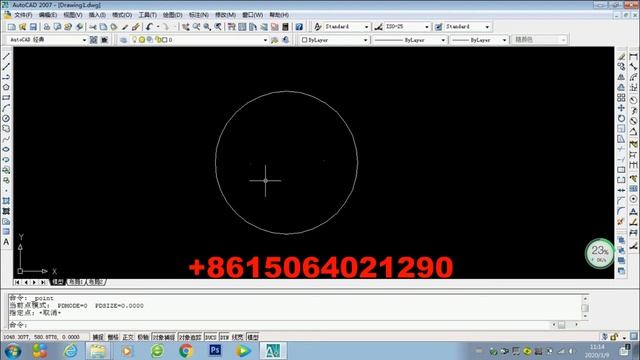The image size is (640, 360).
Task: Open Chrome from the taskbar
Action: (x=186, y=351)
